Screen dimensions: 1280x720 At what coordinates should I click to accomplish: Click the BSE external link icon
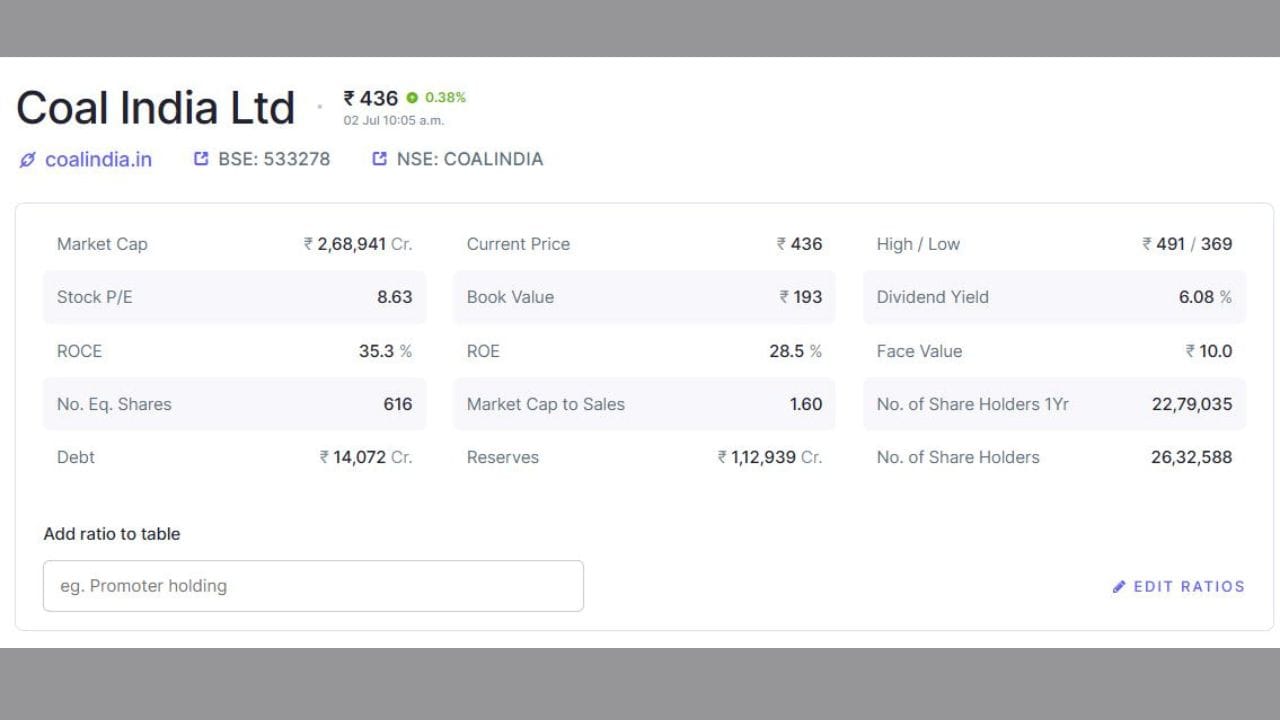tap(201, 159)
